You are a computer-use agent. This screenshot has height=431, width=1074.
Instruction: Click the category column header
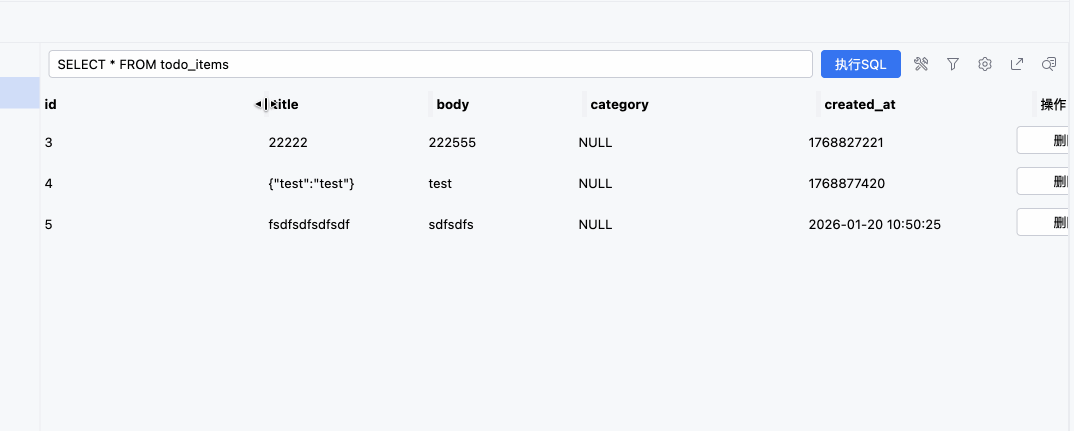(x=619, y=104)
